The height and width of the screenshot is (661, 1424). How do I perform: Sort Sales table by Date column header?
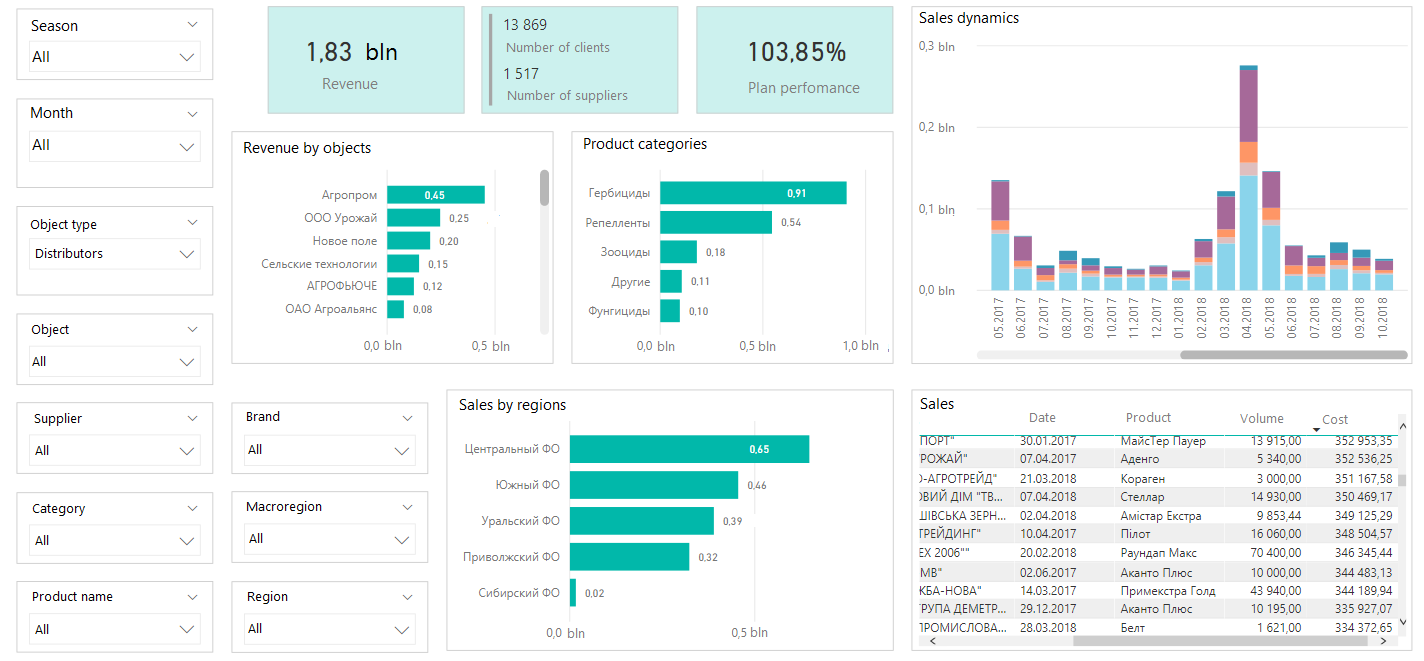(1042, 418)
